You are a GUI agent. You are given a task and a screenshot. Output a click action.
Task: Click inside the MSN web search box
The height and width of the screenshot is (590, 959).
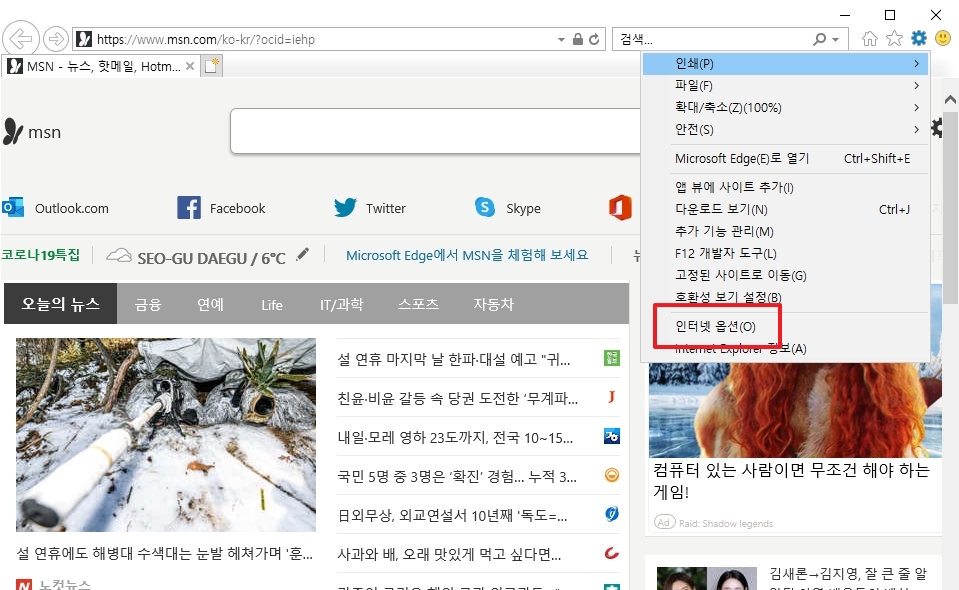point(435,131)
